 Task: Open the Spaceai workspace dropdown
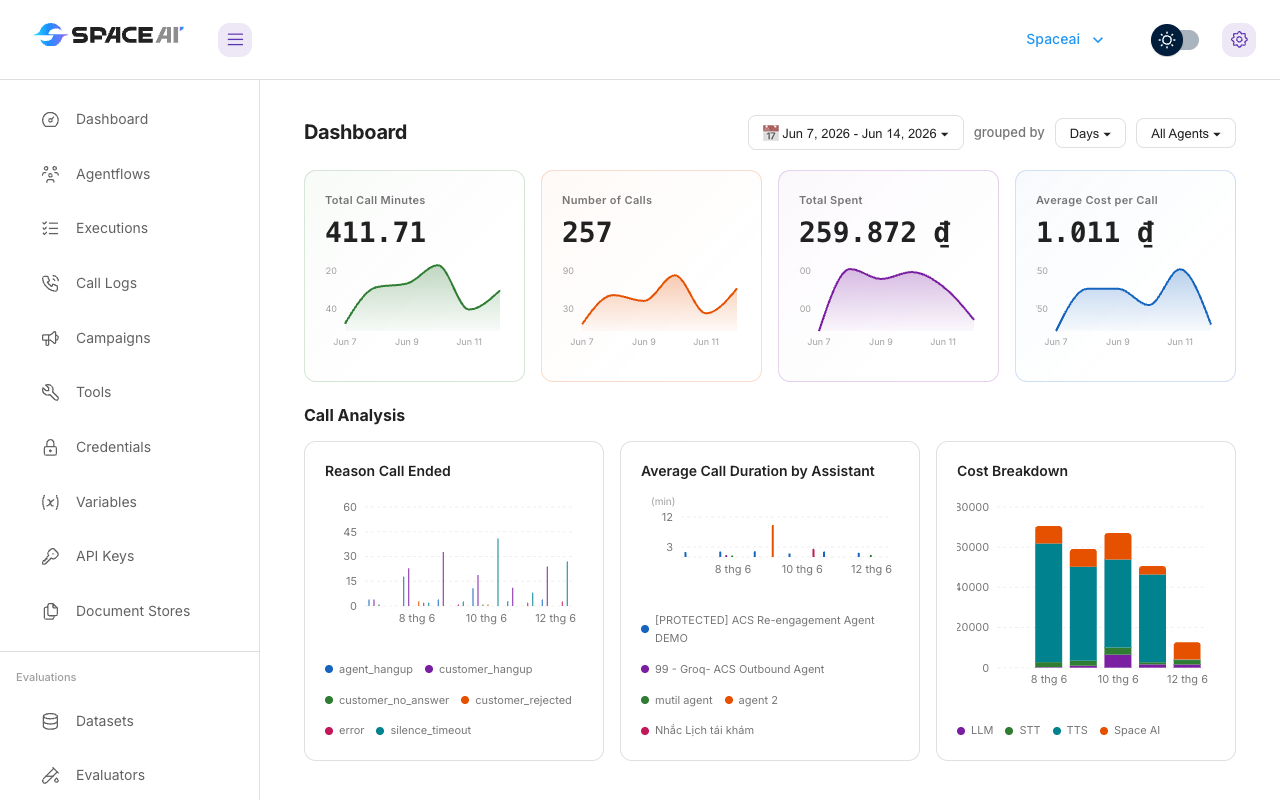1065,40
